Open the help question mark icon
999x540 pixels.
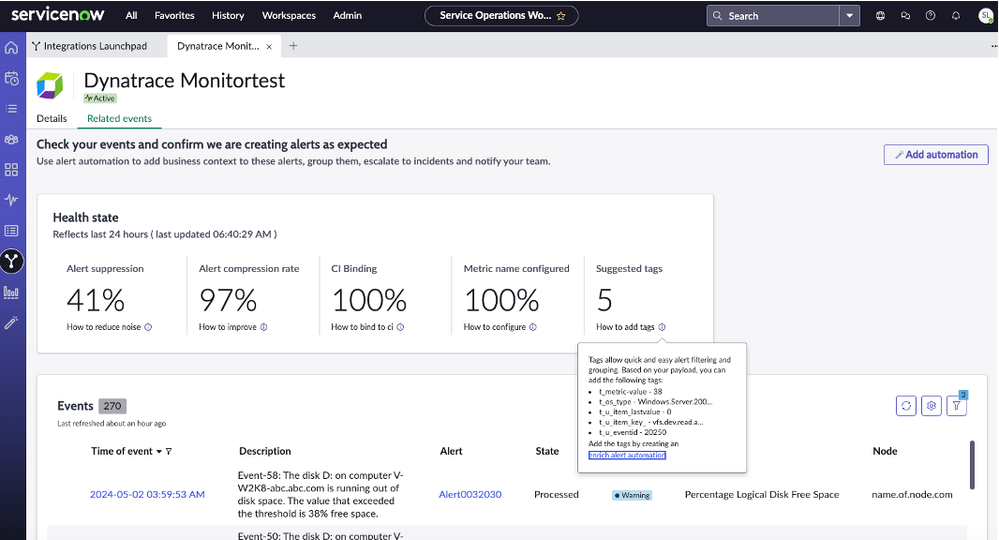click(x=931, y=16)
